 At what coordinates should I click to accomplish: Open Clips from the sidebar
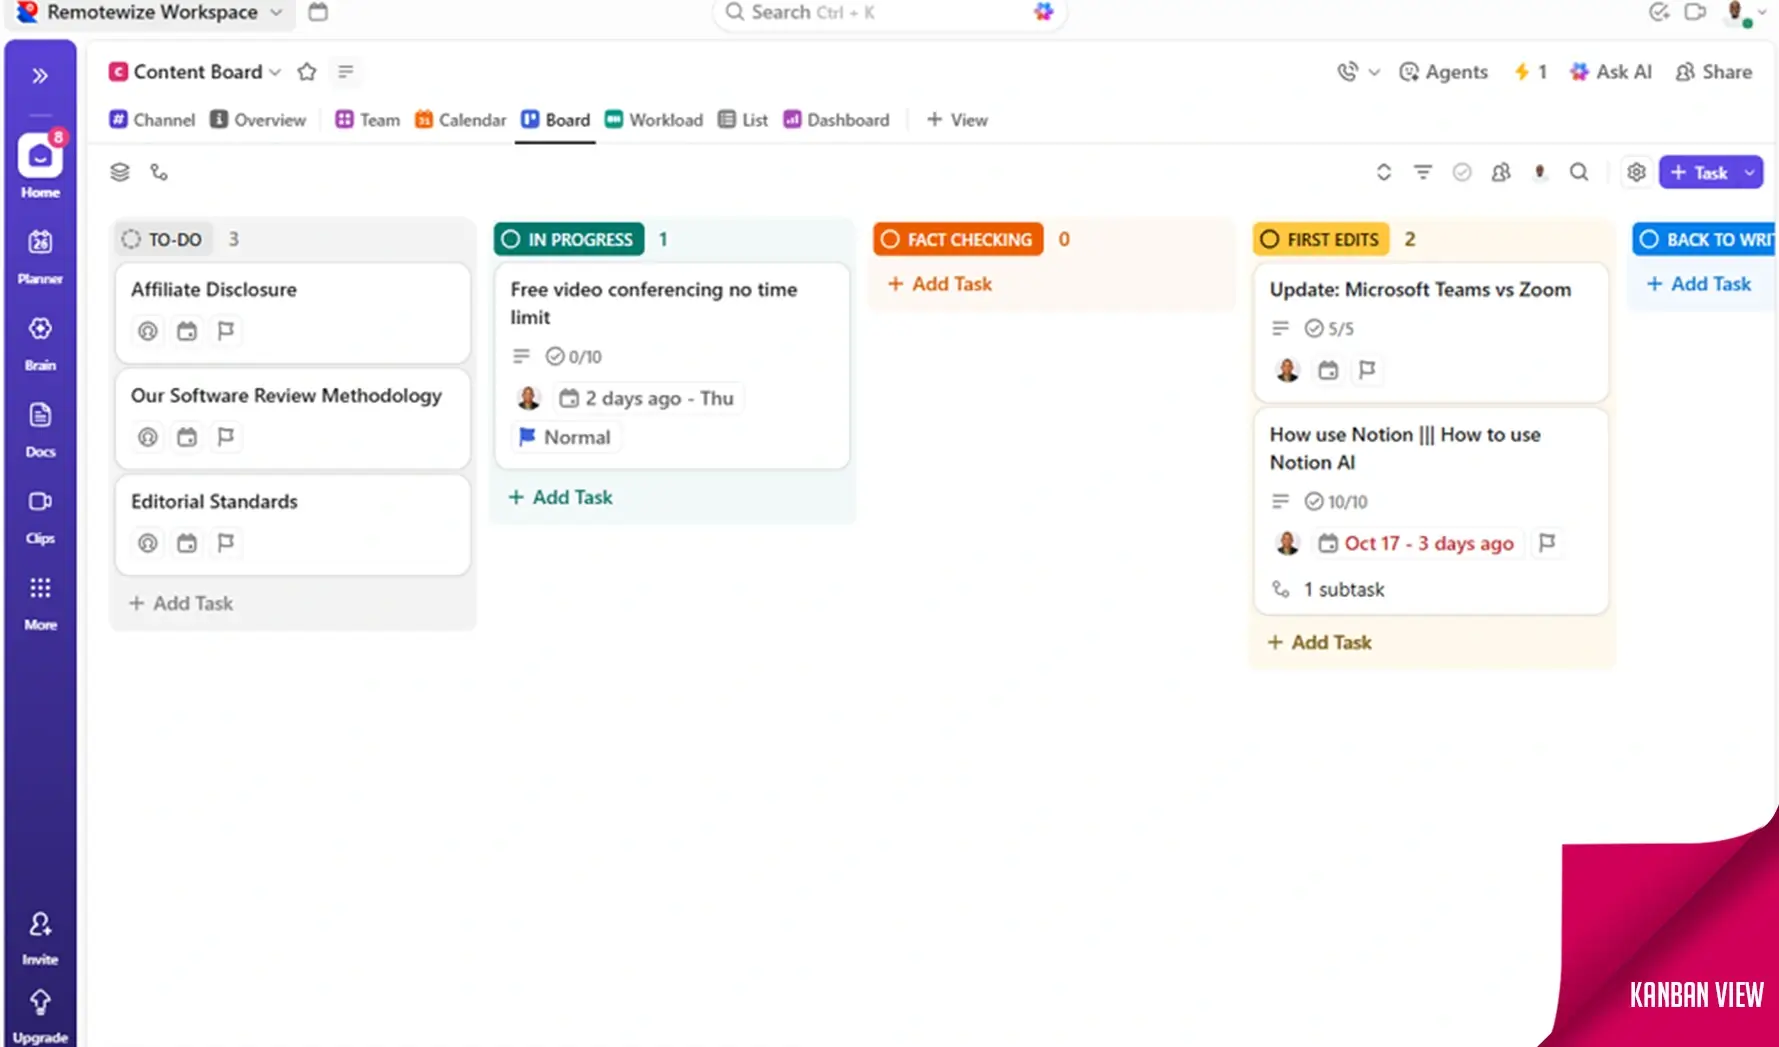(x=40, y=514)
